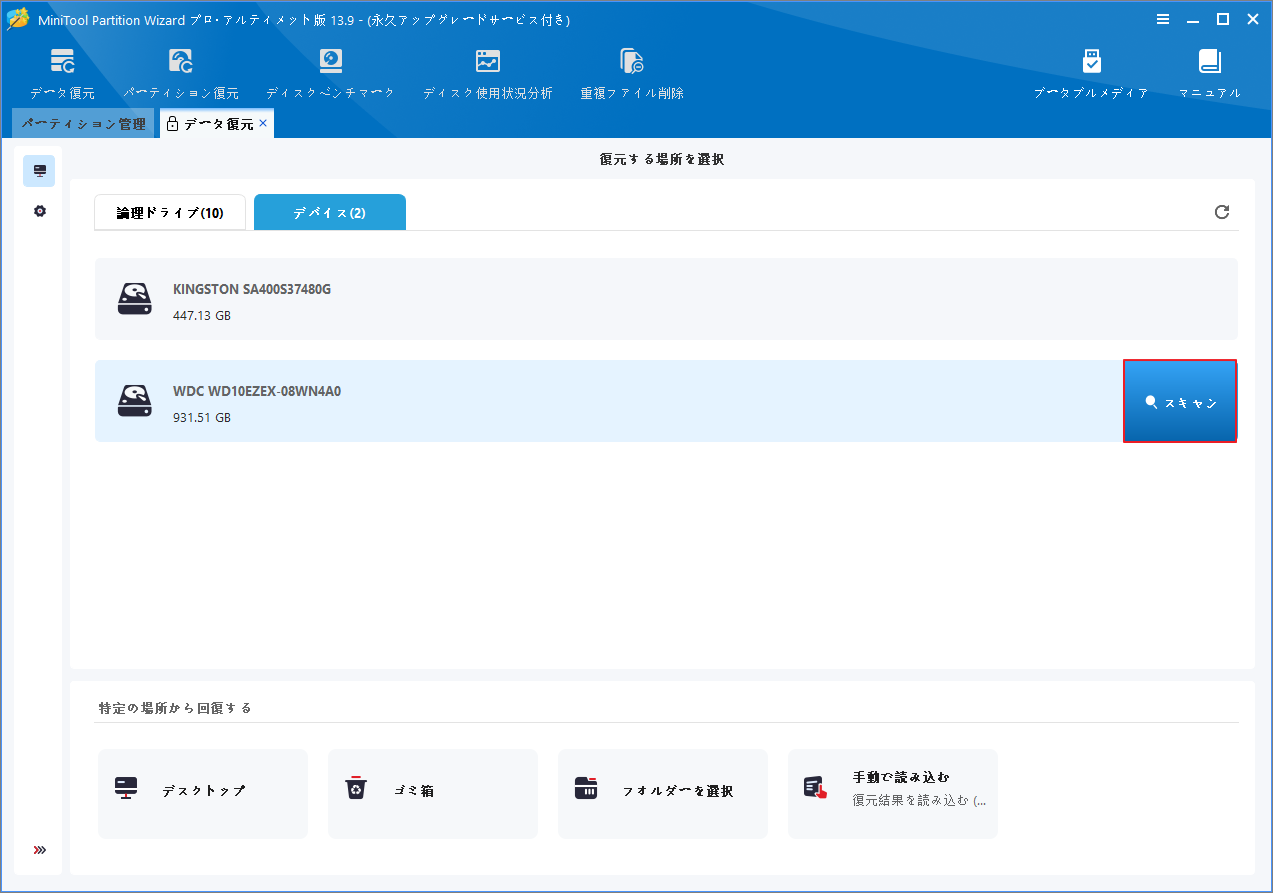Click the refresh device list icon
The width and height of the screenshot is (1273, 893).
coord(1222,212)
